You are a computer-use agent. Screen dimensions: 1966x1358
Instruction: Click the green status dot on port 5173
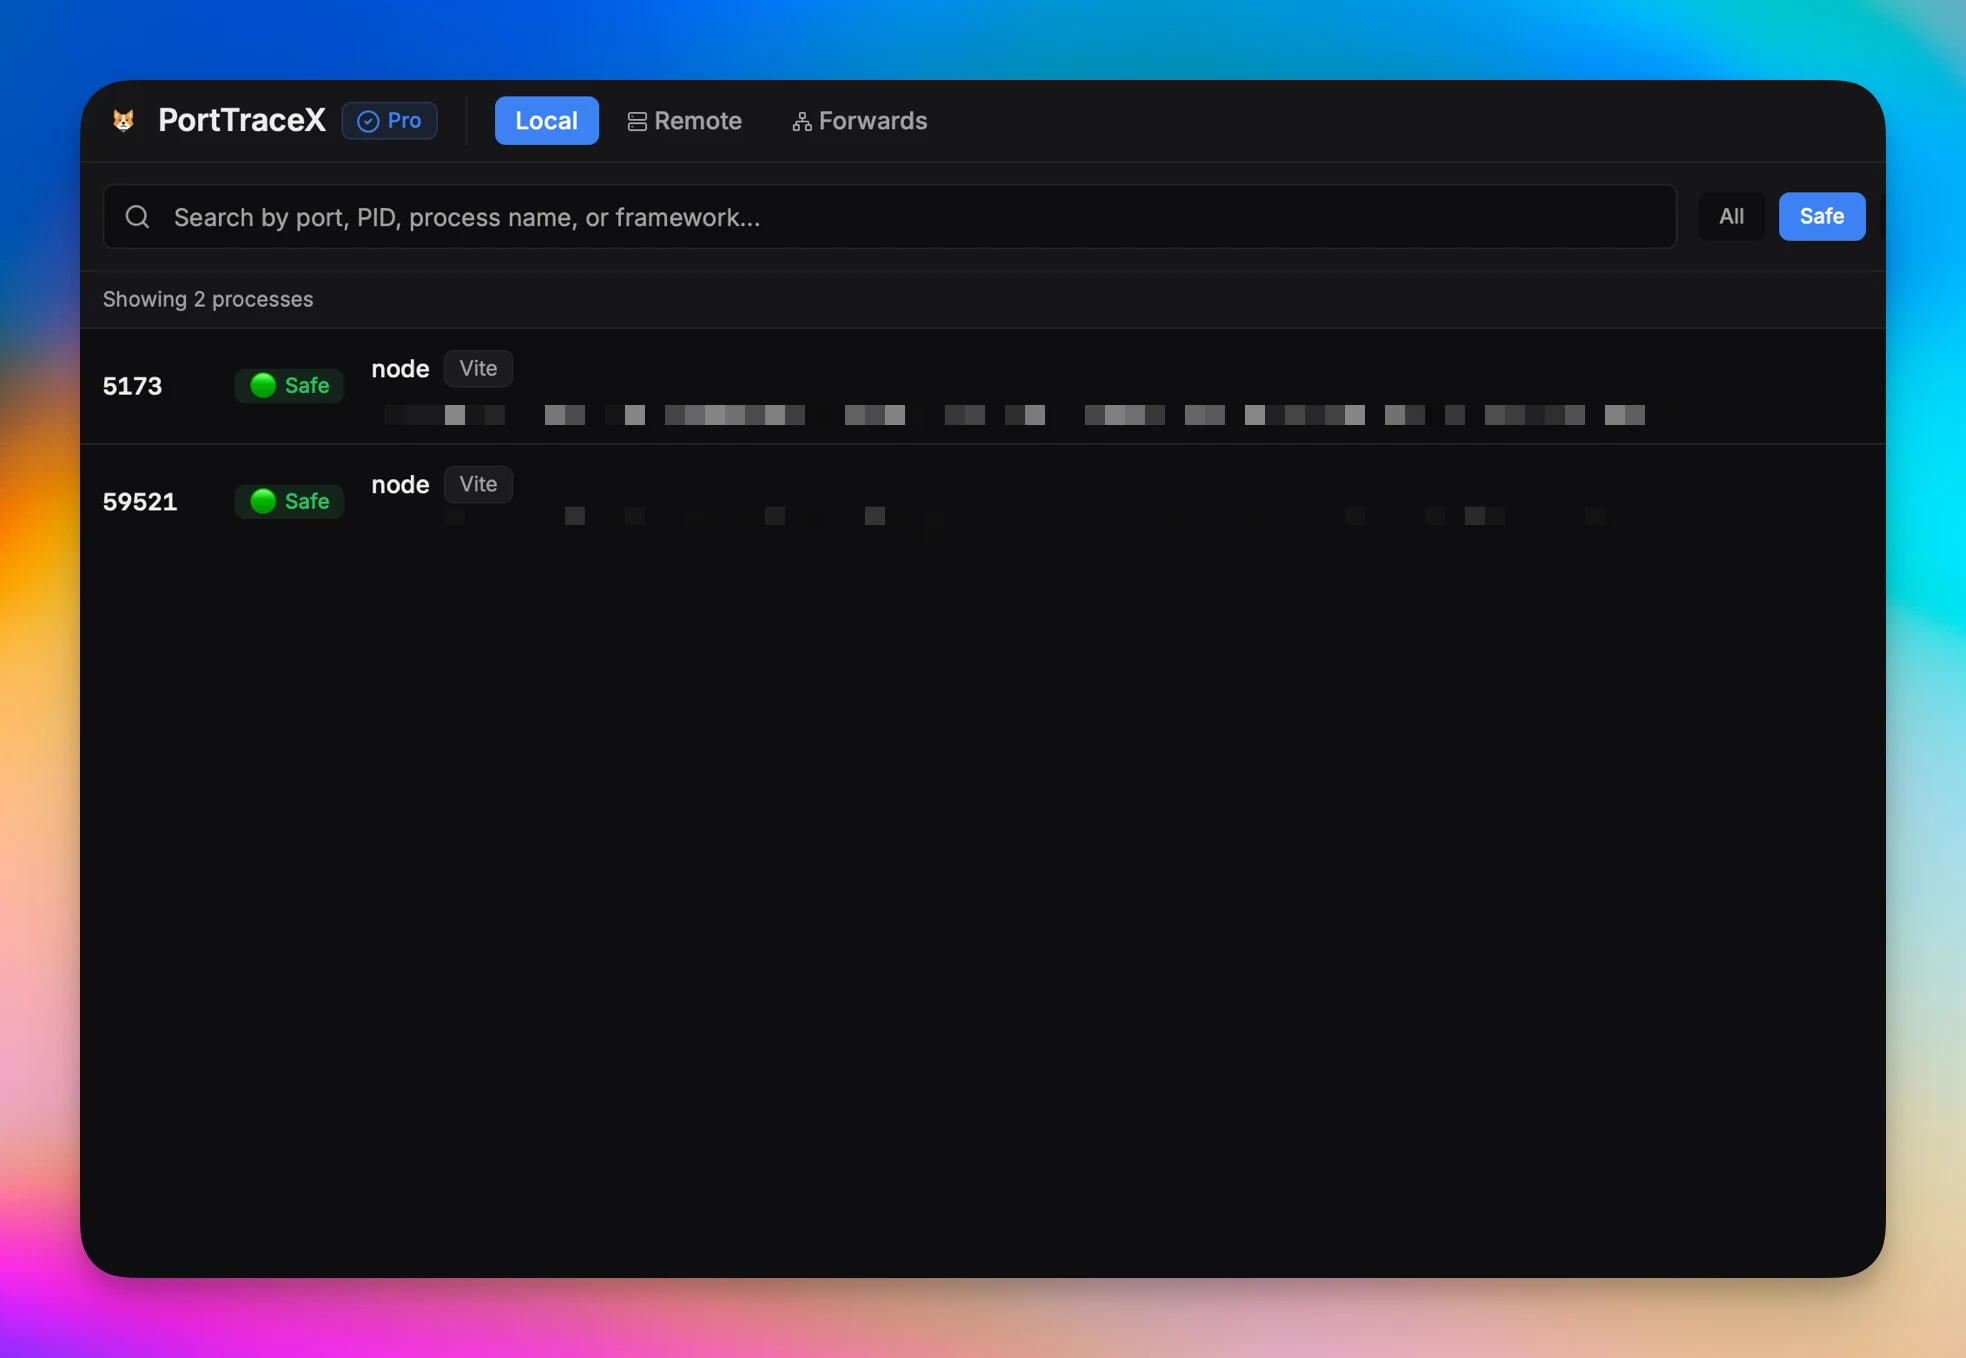(x=262, y=385)
